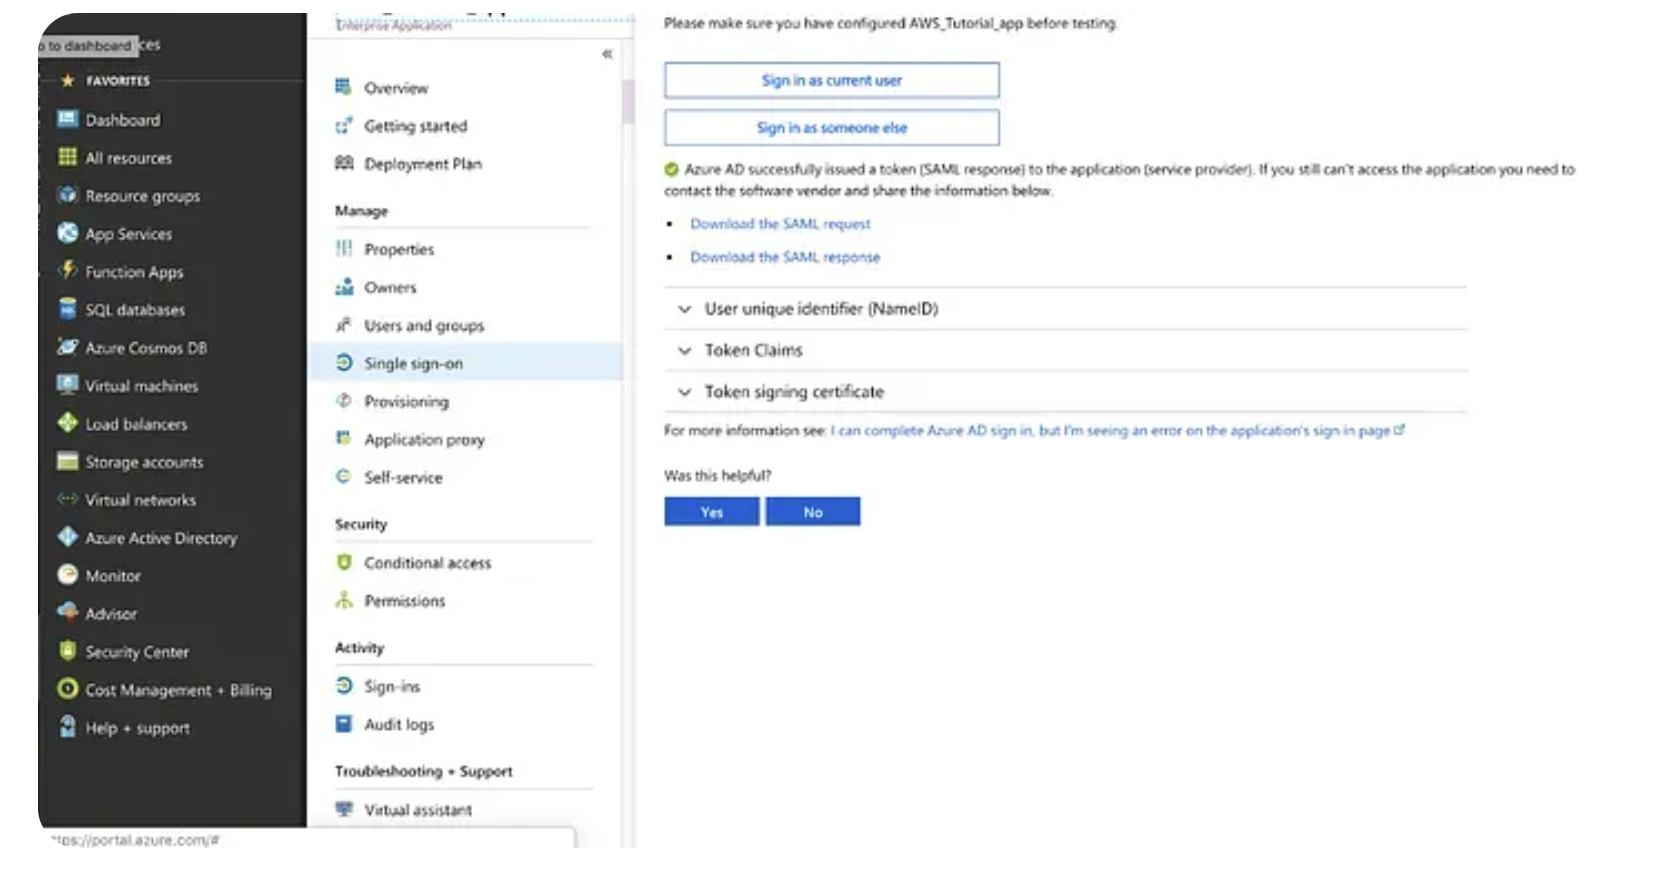The image size is (1664, 874).
Task: Select the Azure Active Directory icon
Action: (67, 538)
